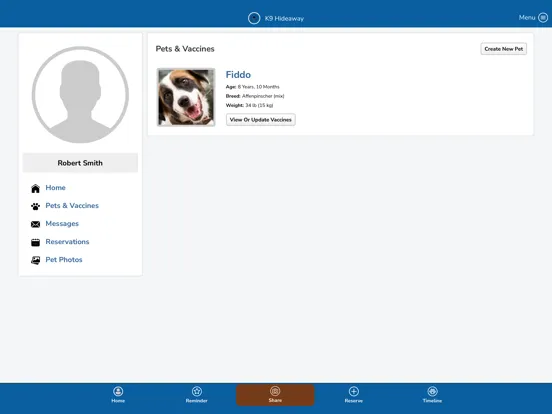
Task: Tap the Timeline icon in bottom bar
Action: pyautogui.click(x=432, y=391)
